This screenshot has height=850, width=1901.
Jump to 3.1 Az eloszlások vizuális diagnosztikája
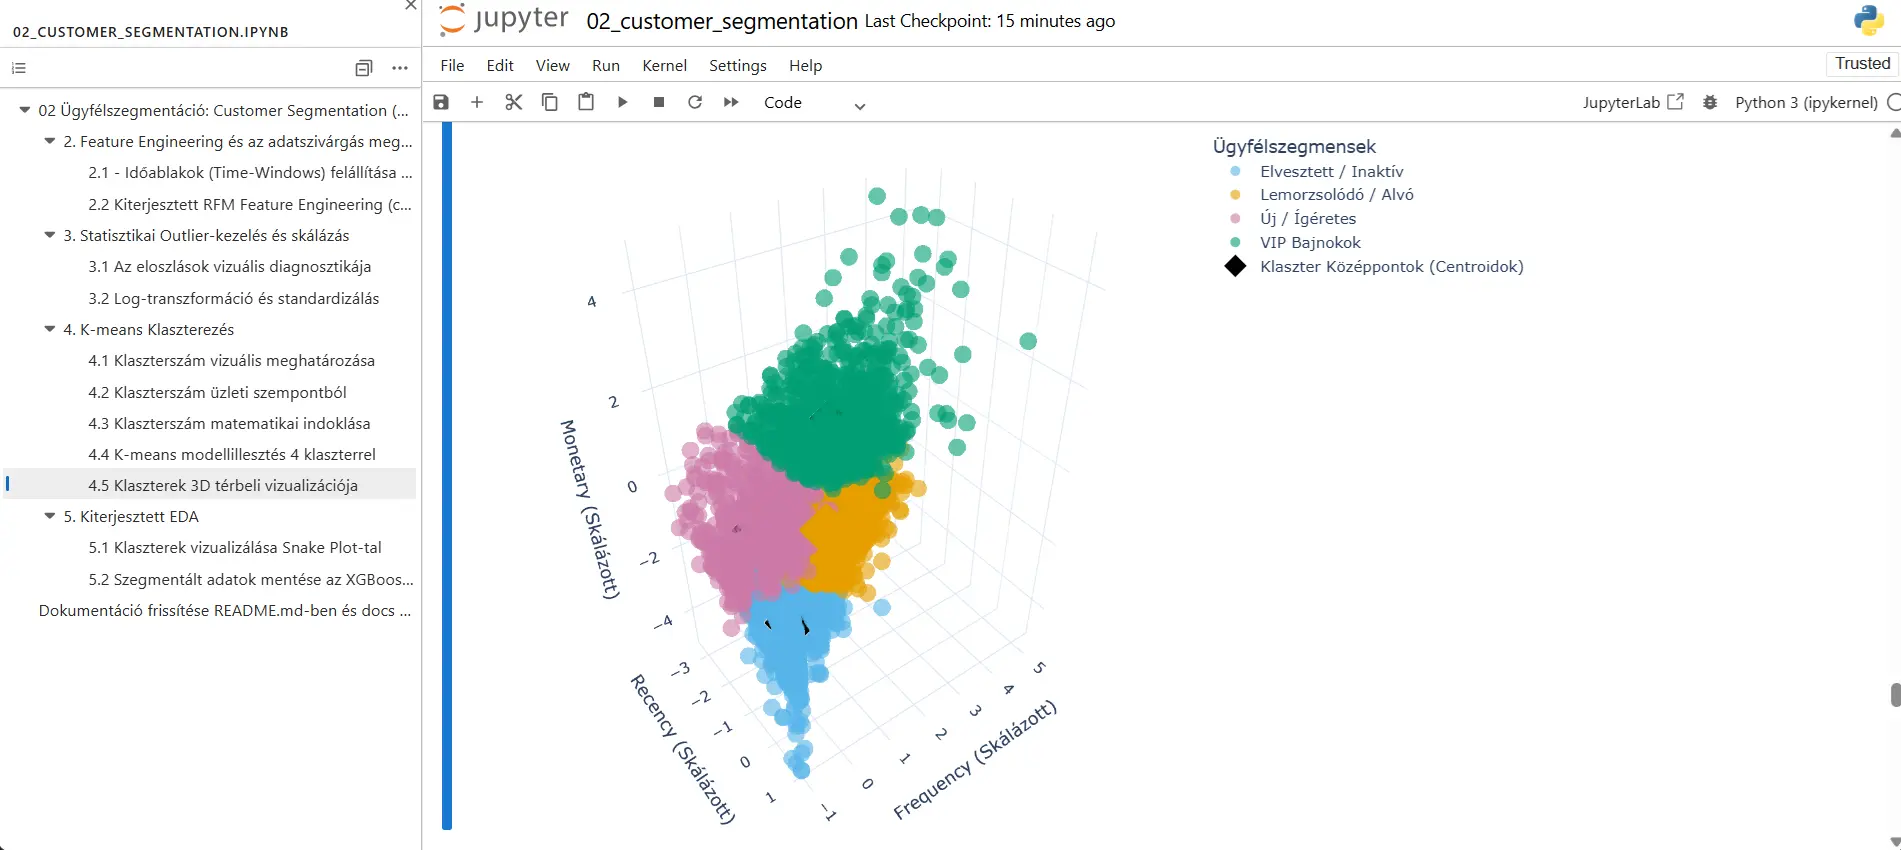230,266
